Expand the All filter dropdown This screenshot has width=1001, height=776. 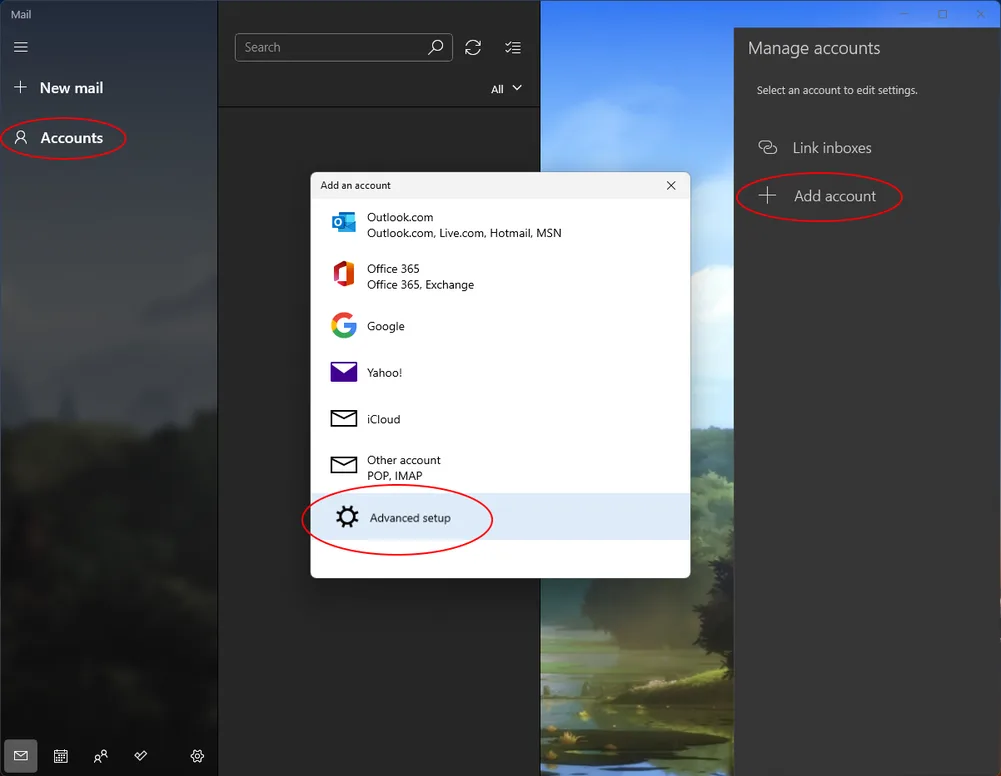(506, 89)
